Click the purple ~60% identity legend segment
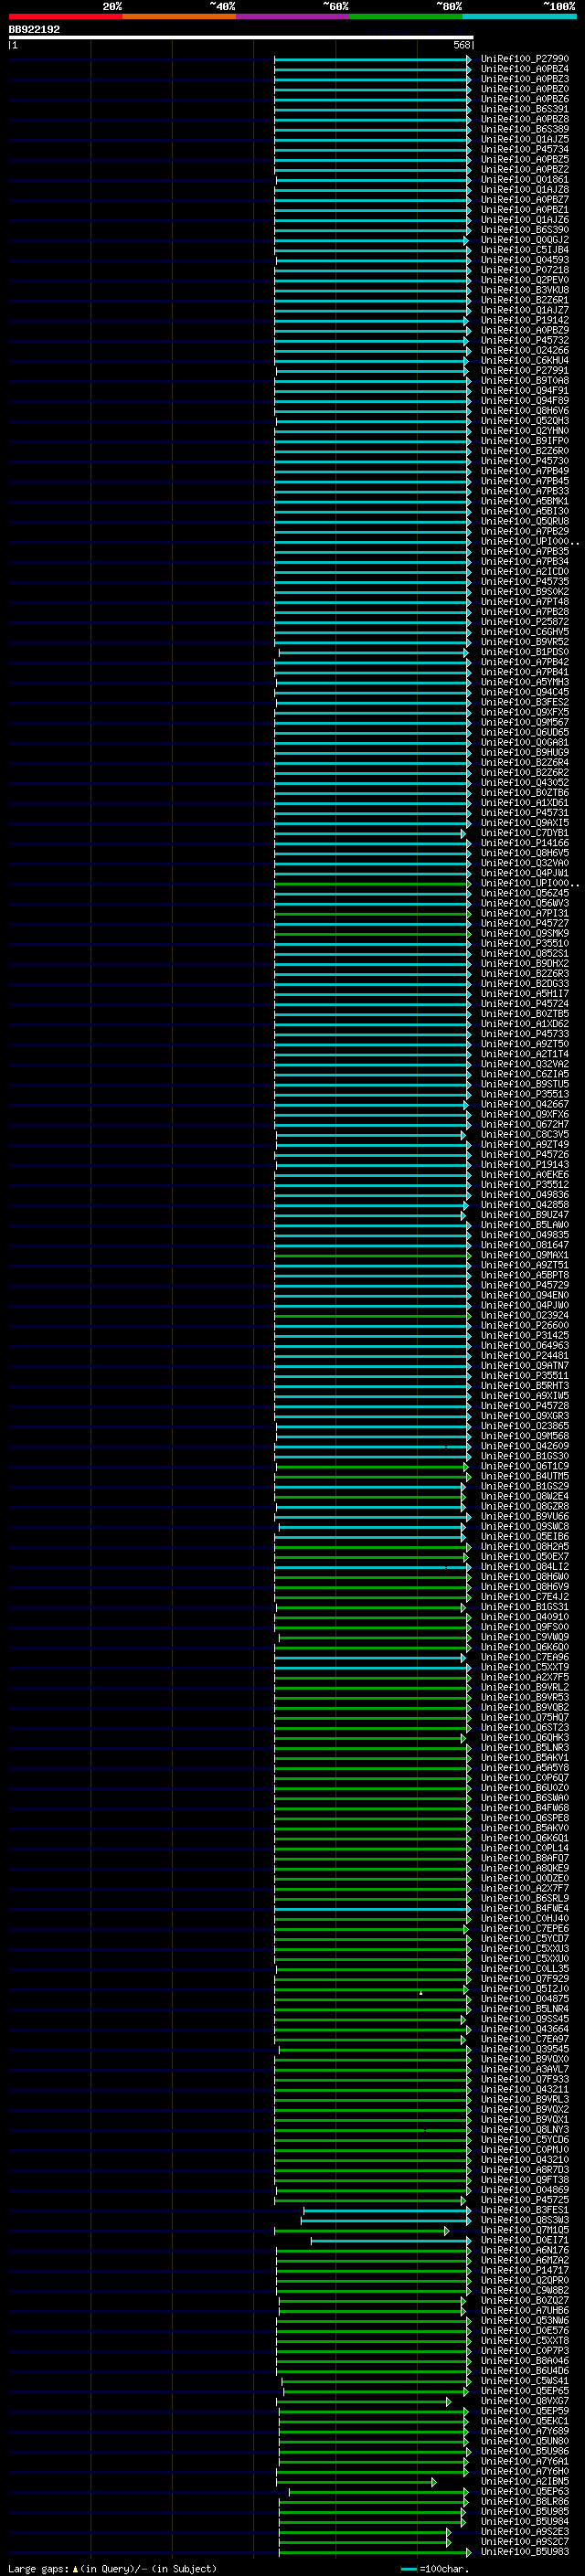Viewport: 585px width, 2576px height. tap(293, 16)
